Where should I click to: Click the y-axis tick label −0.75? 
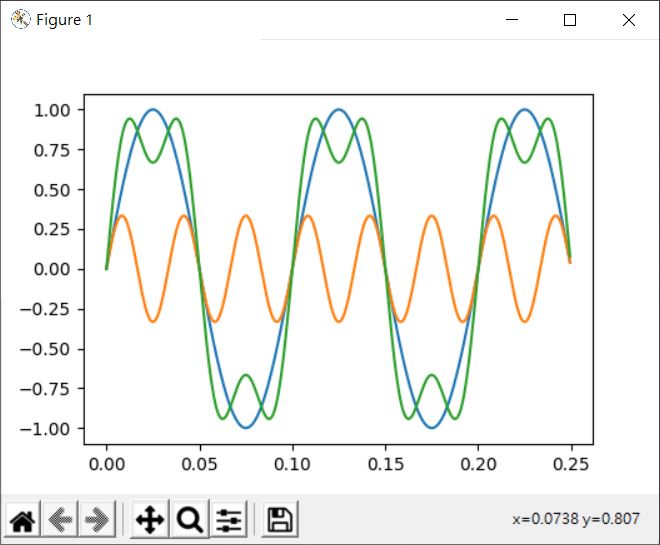point(45,389)
